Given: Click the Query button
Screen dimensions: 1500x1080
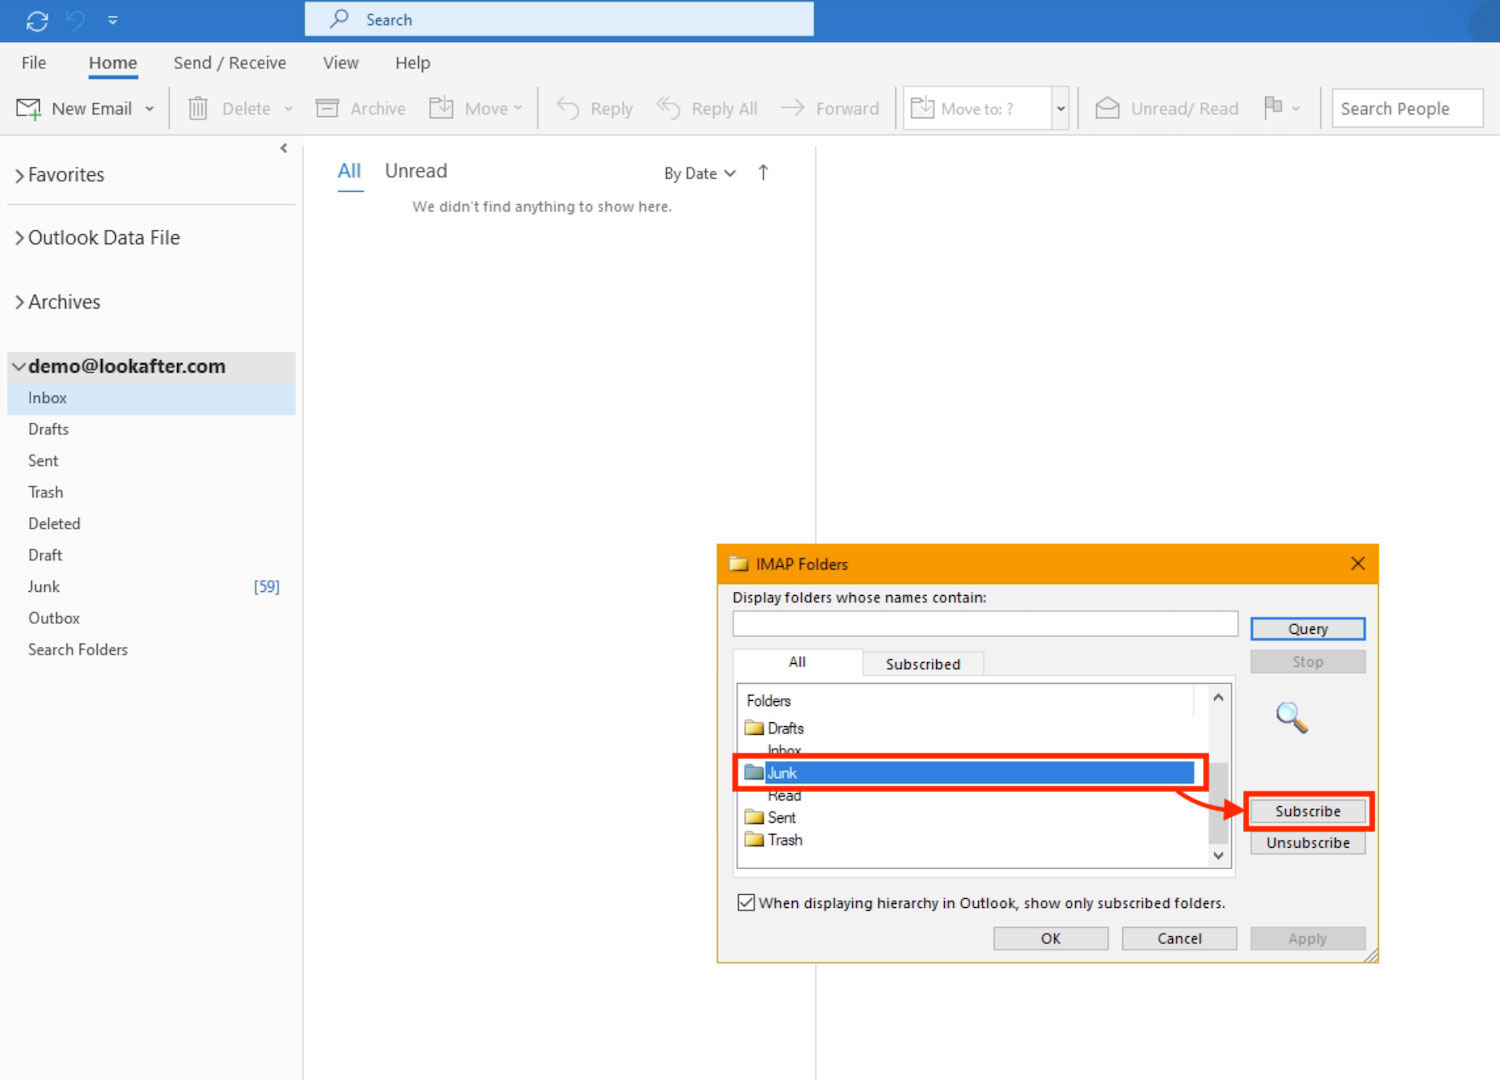Looking at the screenshot, I should tap(1307, 629).
